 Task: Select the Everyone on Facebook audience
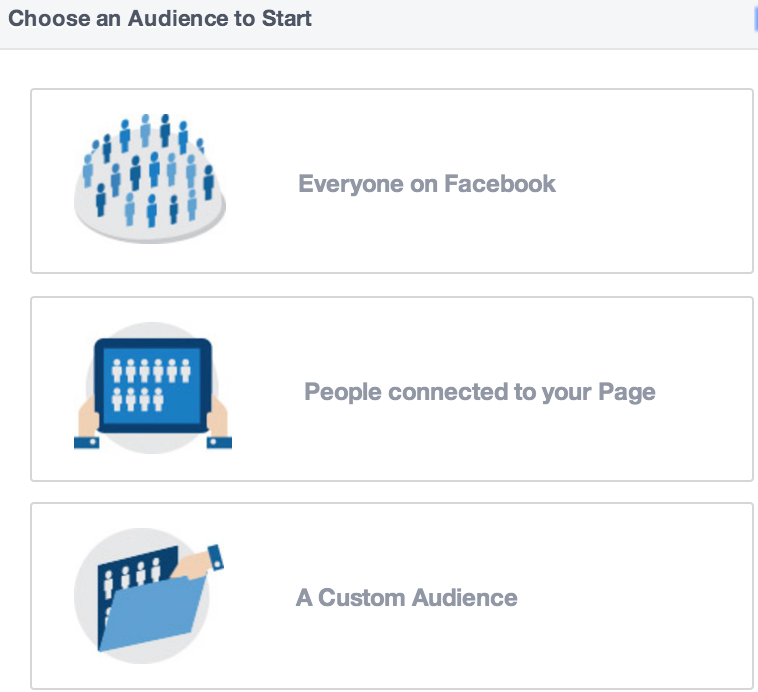coord(392,181)
